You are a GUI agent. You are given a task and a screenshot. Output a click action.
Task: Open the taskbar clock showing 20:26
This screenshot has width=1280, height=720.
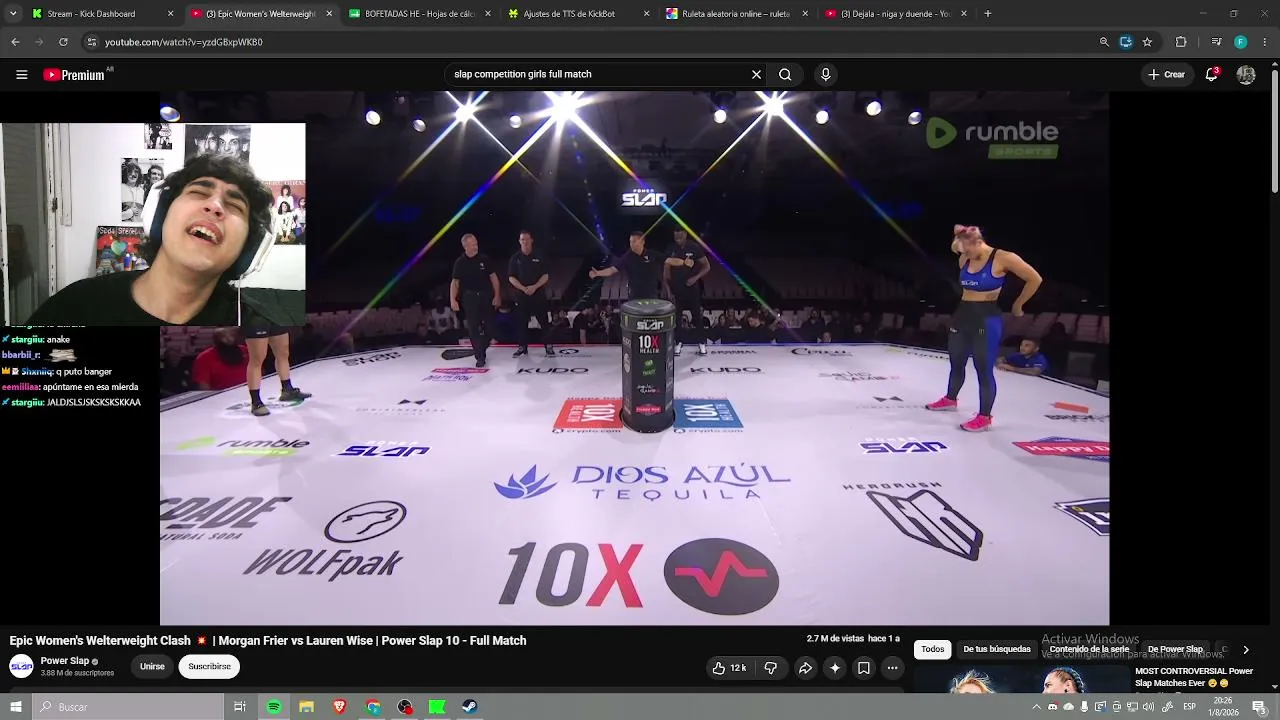1222,707
